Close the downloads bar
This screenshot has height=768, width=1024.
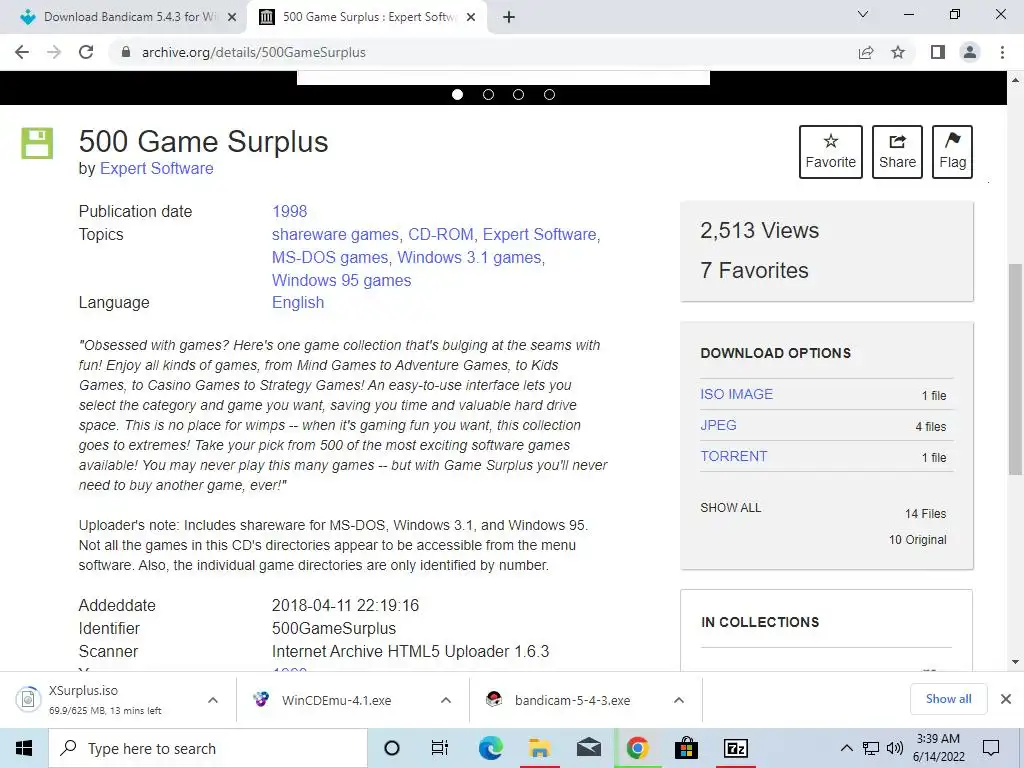tap(1006, 699)
